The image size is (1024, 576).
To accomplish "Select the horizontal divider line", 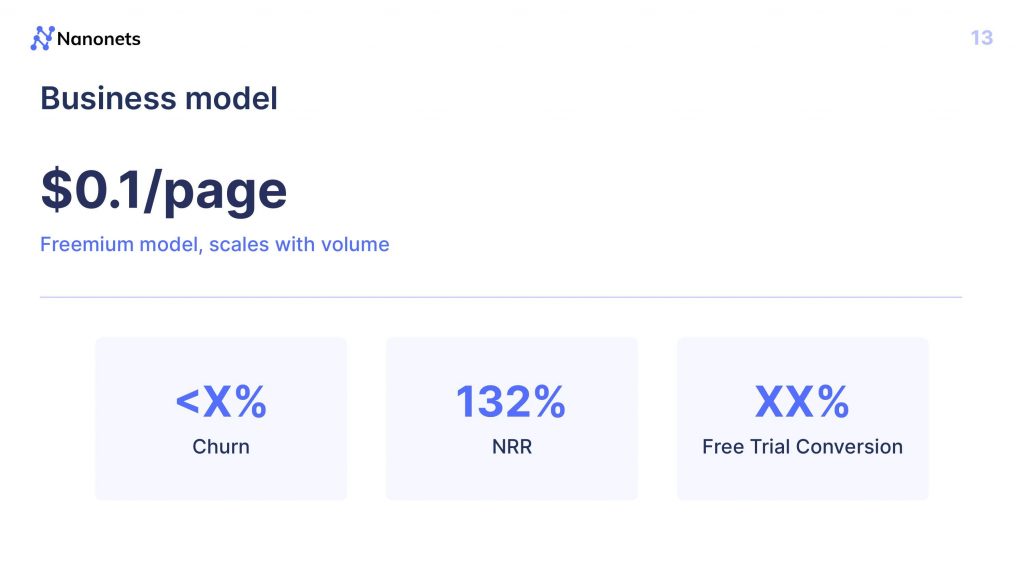I will (x=501, y=297).
